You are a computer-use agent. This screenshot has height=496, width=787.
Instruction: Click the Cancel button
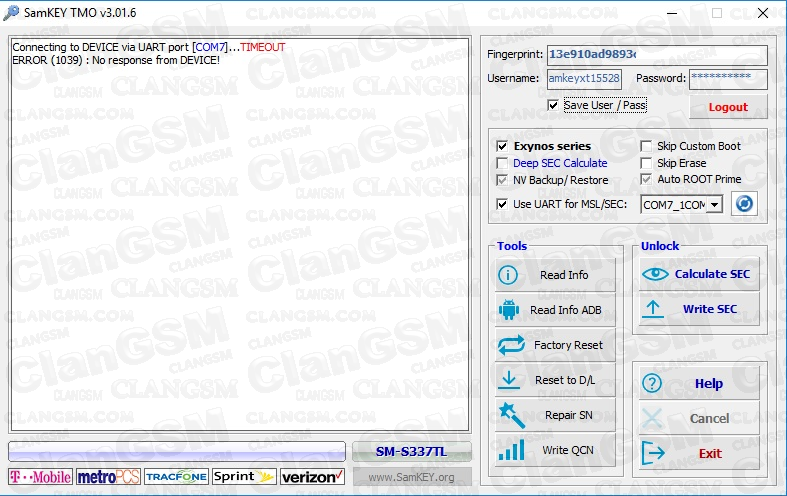[700, 419]
